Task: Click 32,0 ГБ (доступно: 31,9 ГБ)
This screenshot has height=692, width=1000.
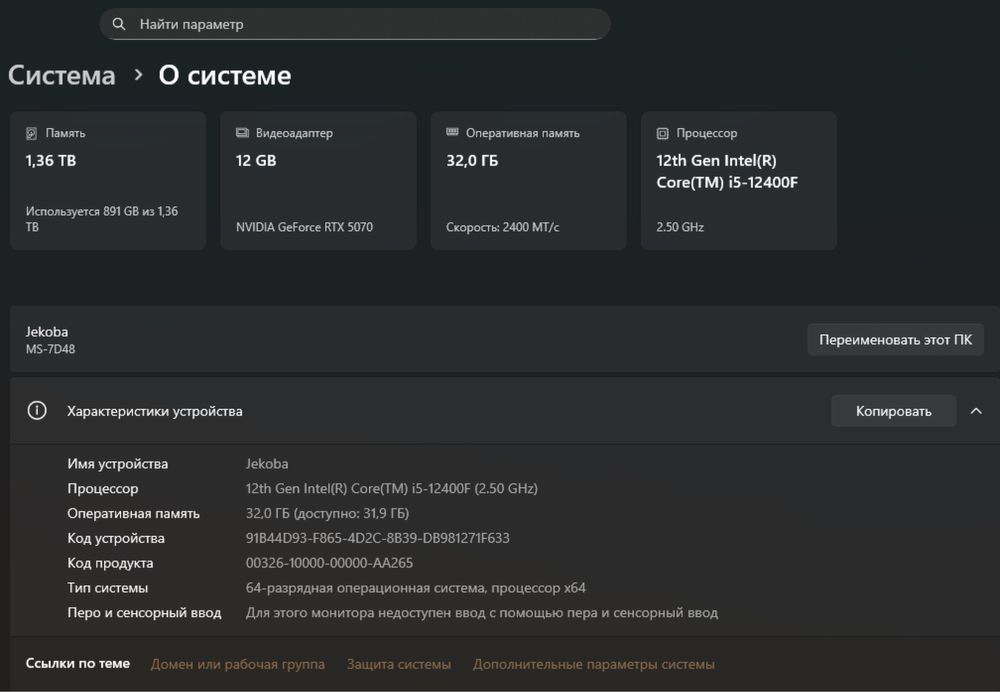Action: click(x=327, y=513)
